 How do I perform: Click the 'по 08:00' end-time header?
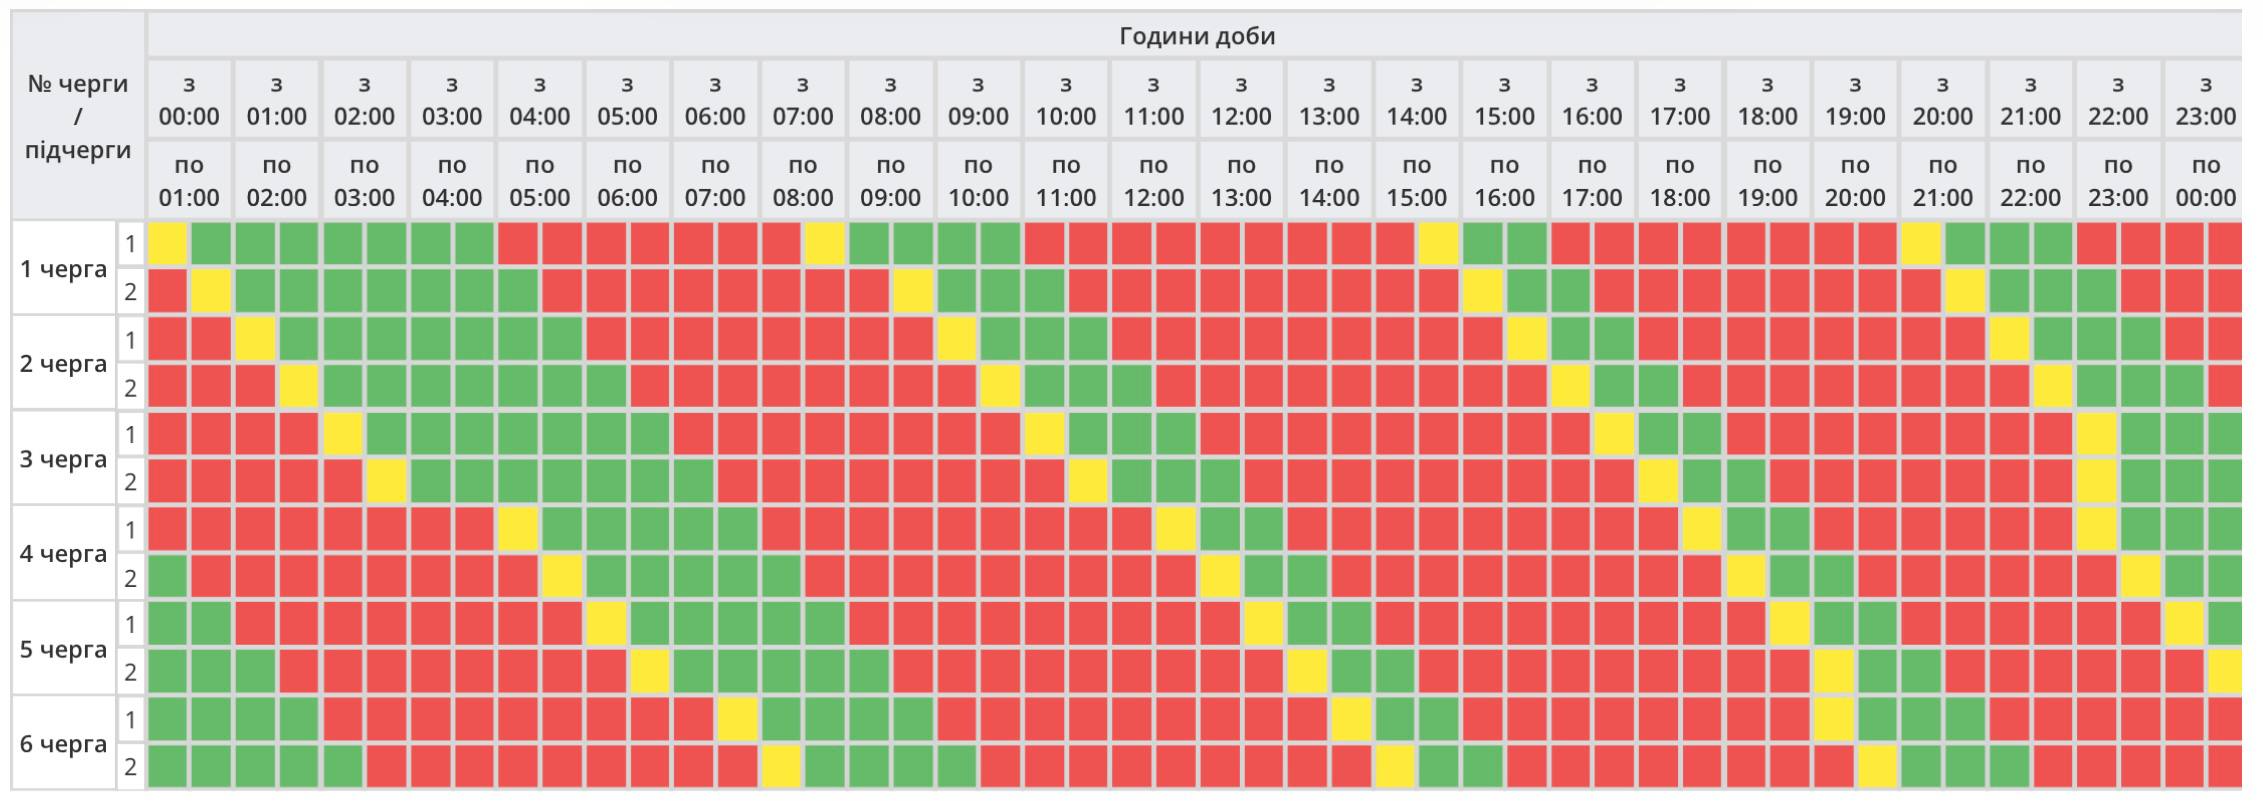[803, 181]
